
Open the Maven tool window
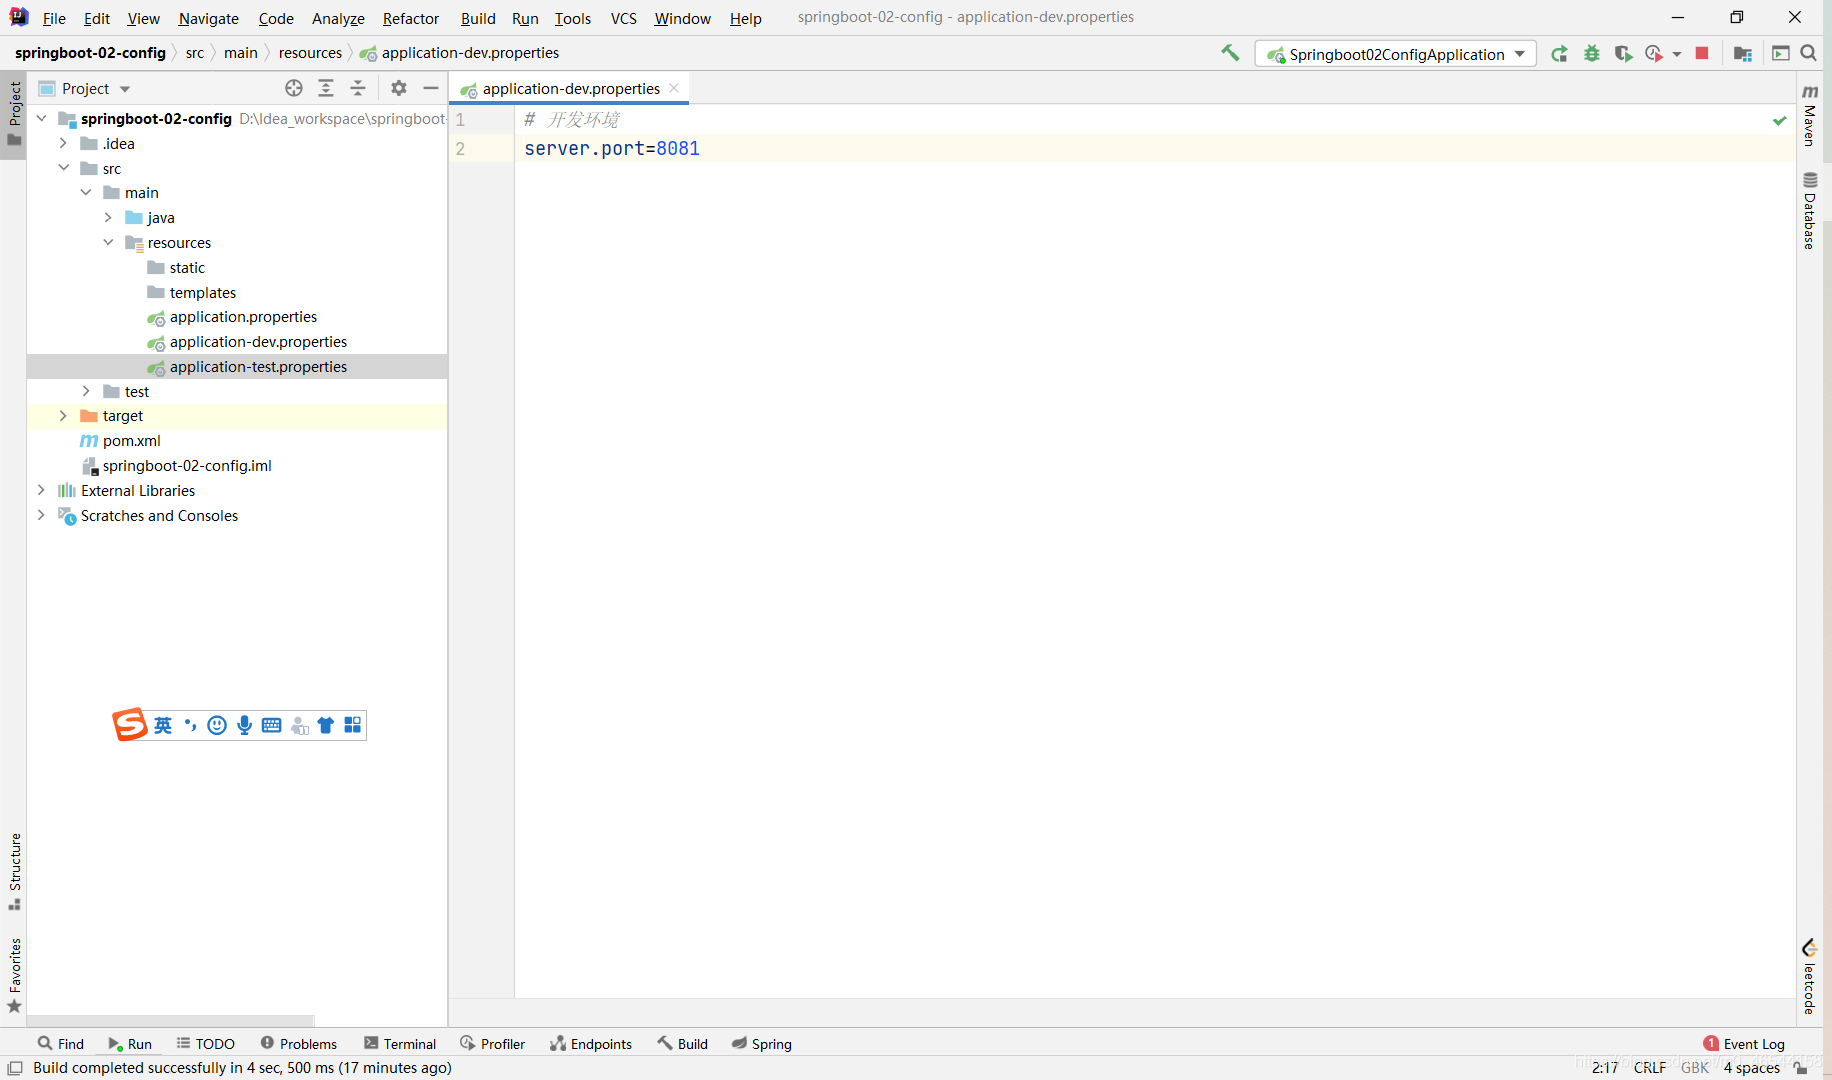(1810, 115)
